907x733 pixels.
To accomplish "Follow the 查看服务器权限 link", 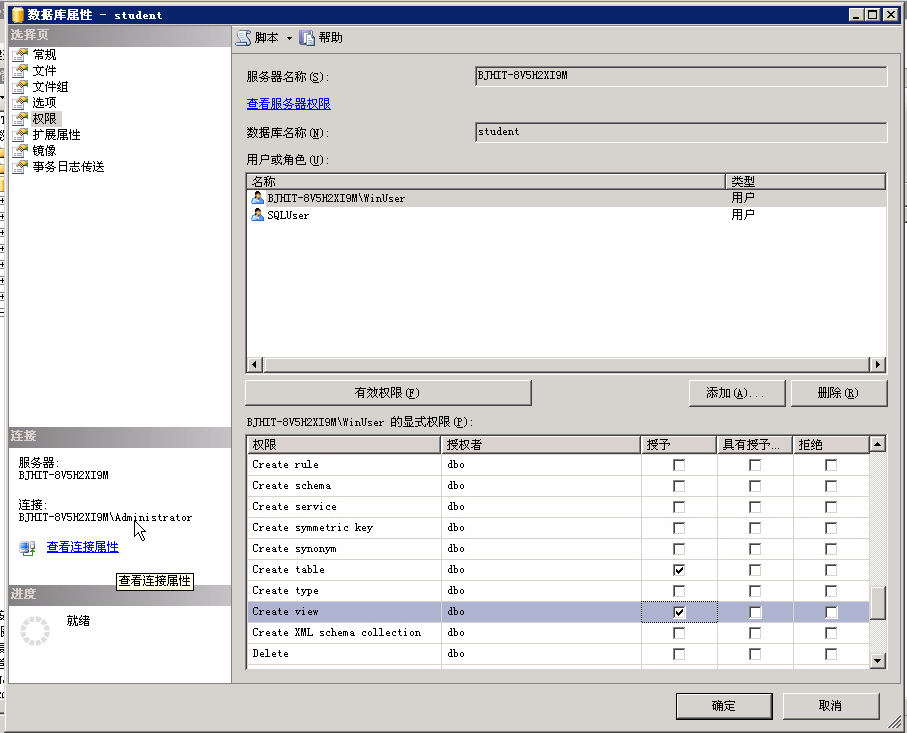I will point(289,104).
